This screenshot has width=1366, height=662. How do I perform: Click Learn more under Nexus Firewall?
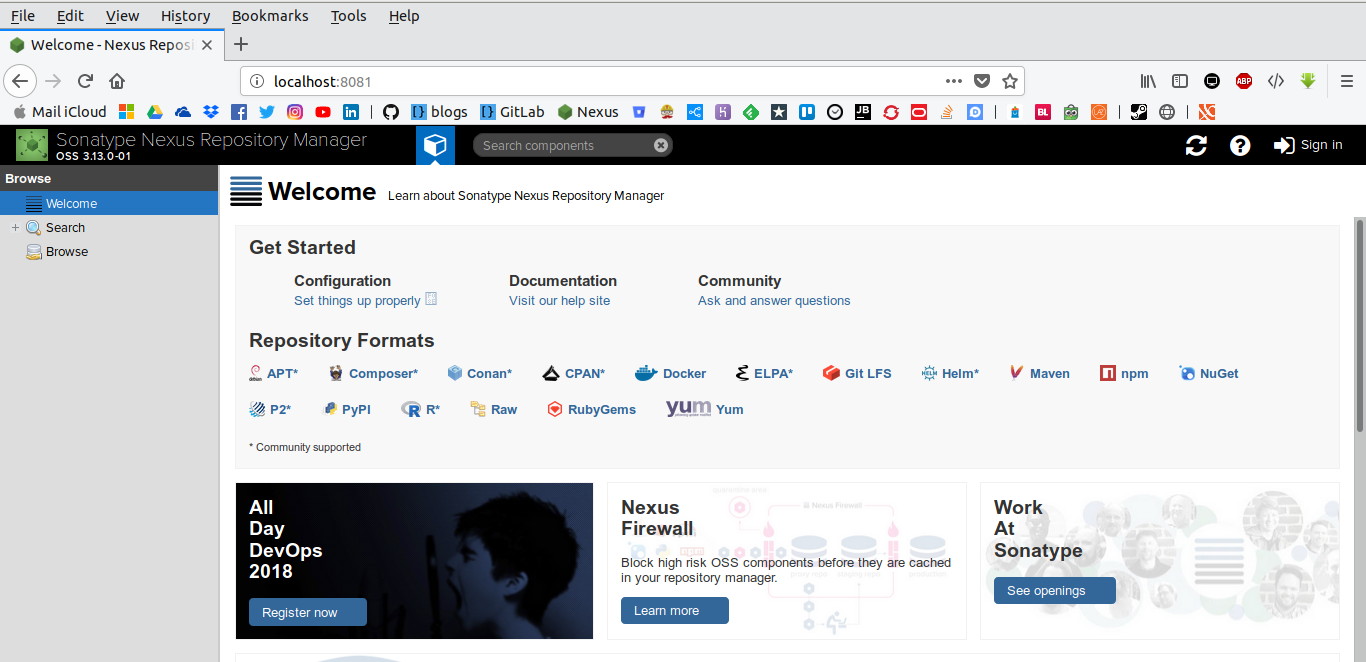[675, 611]
